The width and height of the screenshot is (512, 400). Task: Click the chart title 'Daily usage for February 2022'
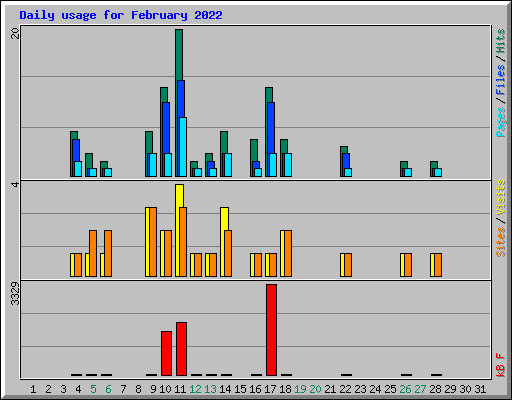[121, 15]
